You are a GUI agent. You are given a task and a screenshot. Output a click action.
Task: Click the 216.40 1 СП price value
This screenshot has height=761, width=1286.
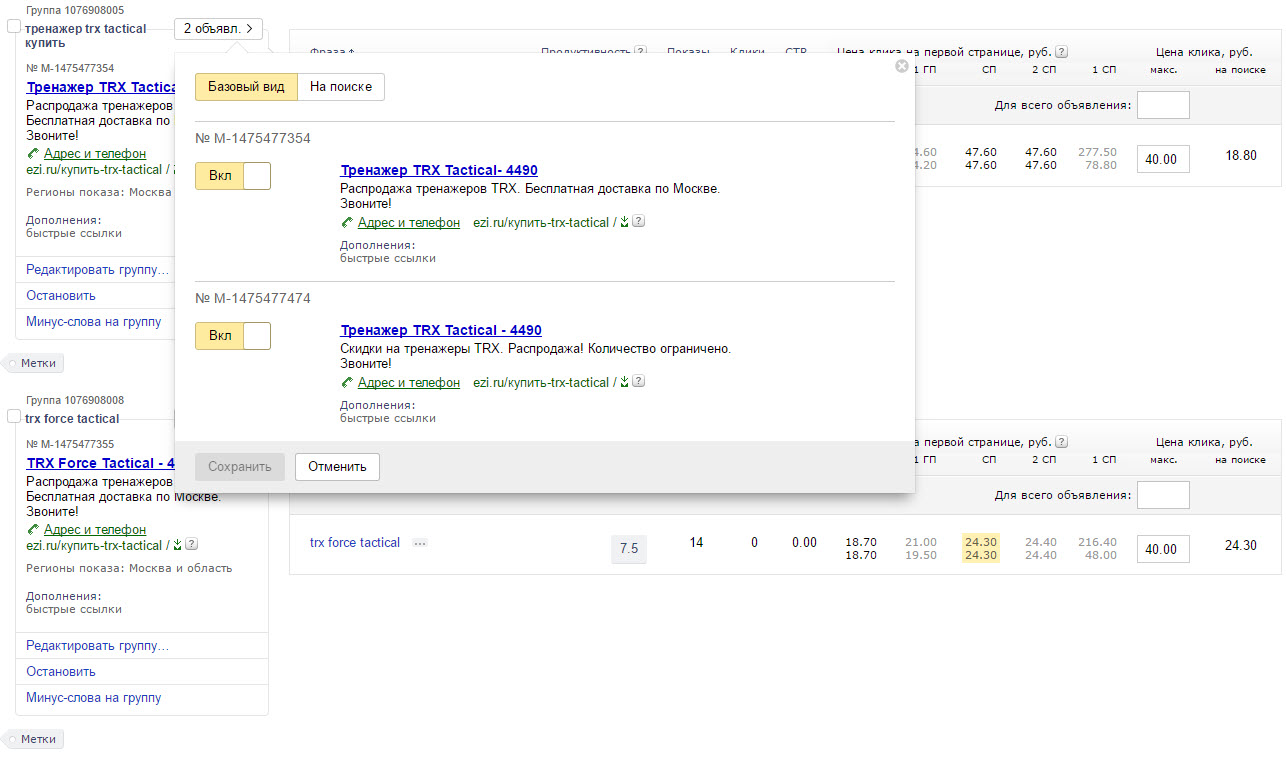[1097, 542]
